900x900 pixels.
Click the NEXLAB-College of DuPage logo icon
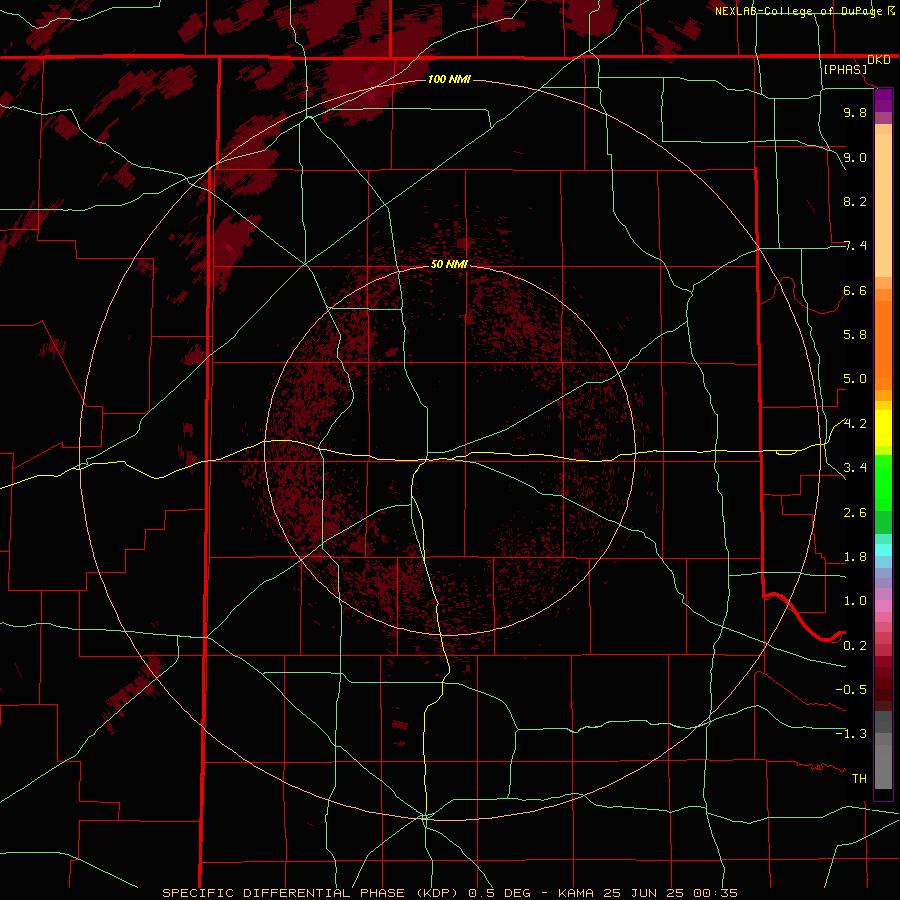click(891, 10)
